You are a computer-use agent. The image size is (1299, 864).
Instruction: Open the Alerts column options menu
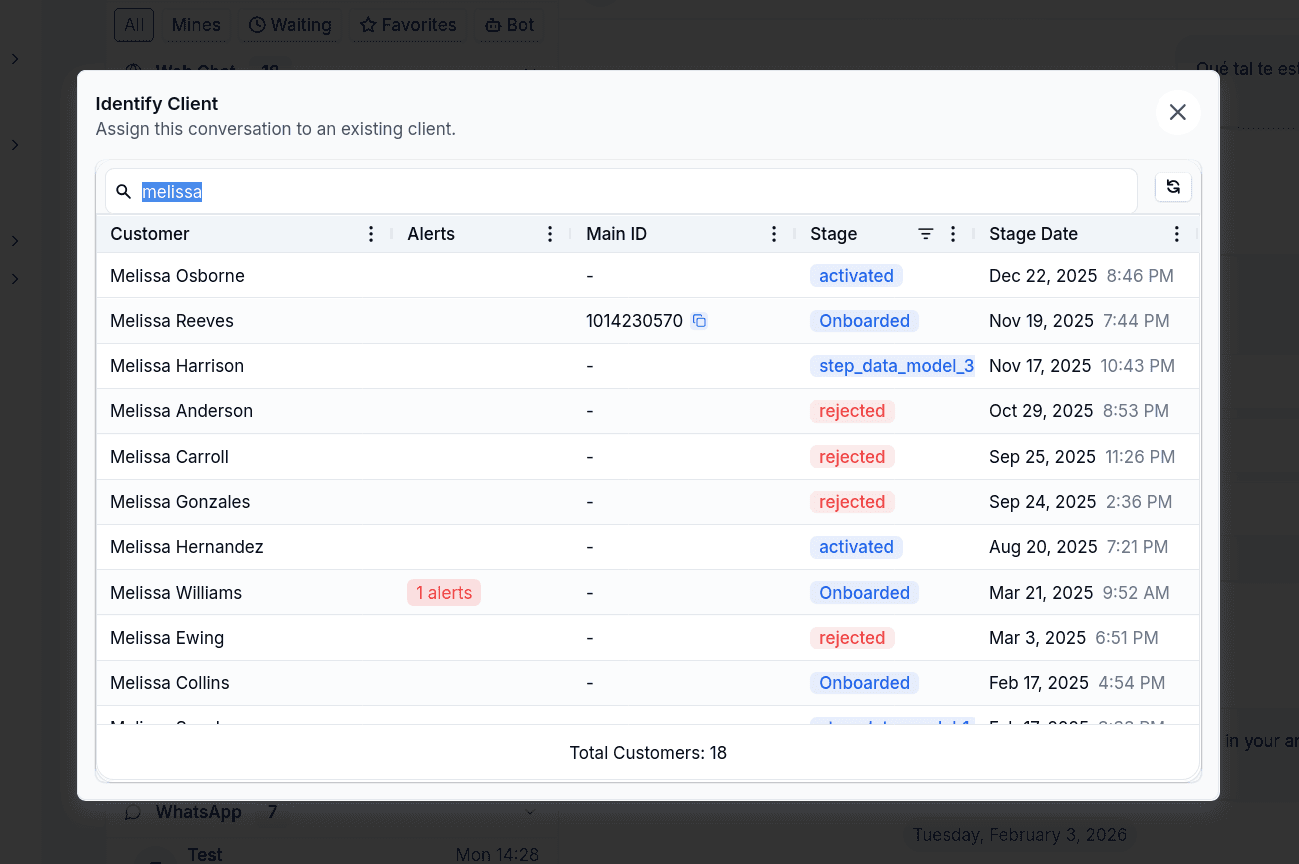(550, 234)
